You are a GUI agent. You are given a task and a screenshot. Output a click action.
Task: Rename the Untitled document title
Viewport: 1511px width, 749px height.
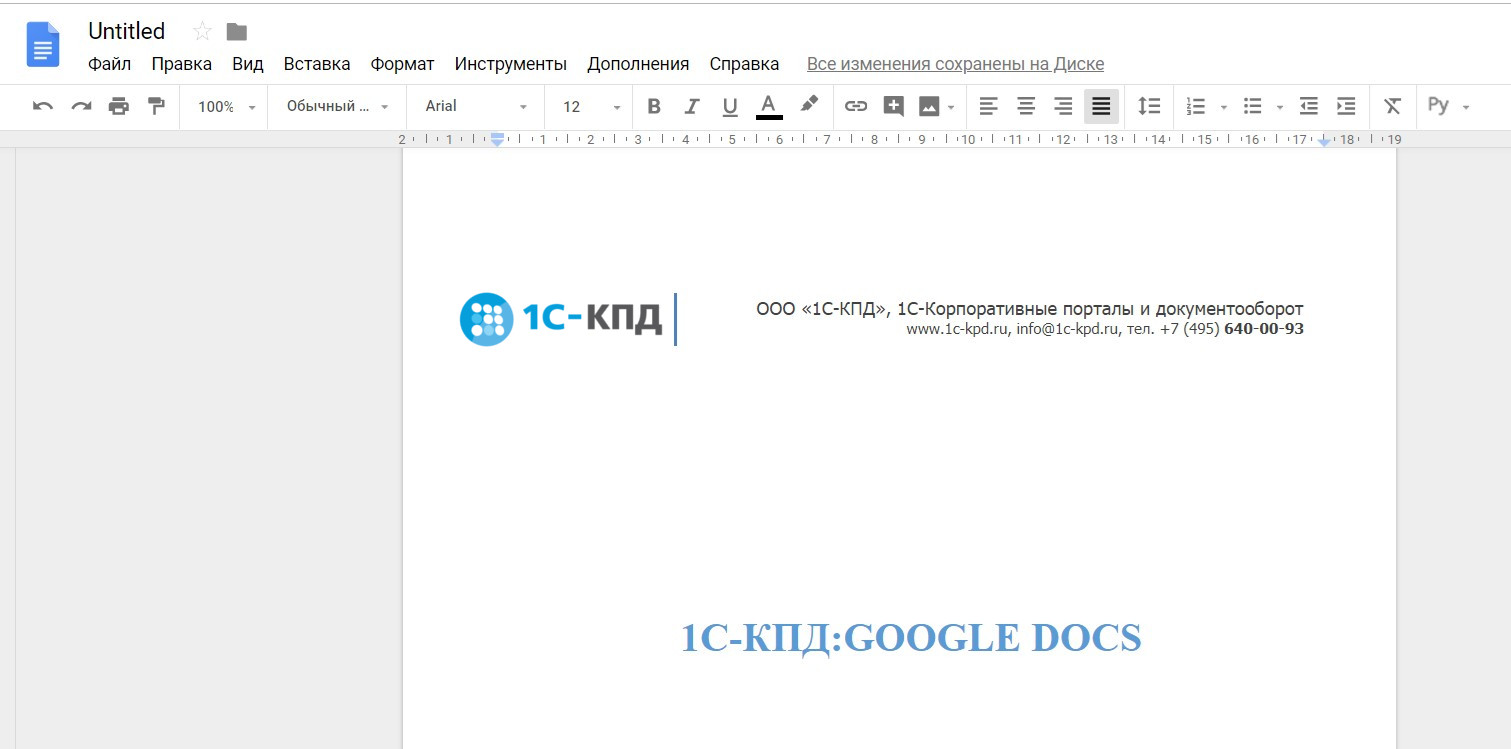pyautogui.click(x=126, y=31)
